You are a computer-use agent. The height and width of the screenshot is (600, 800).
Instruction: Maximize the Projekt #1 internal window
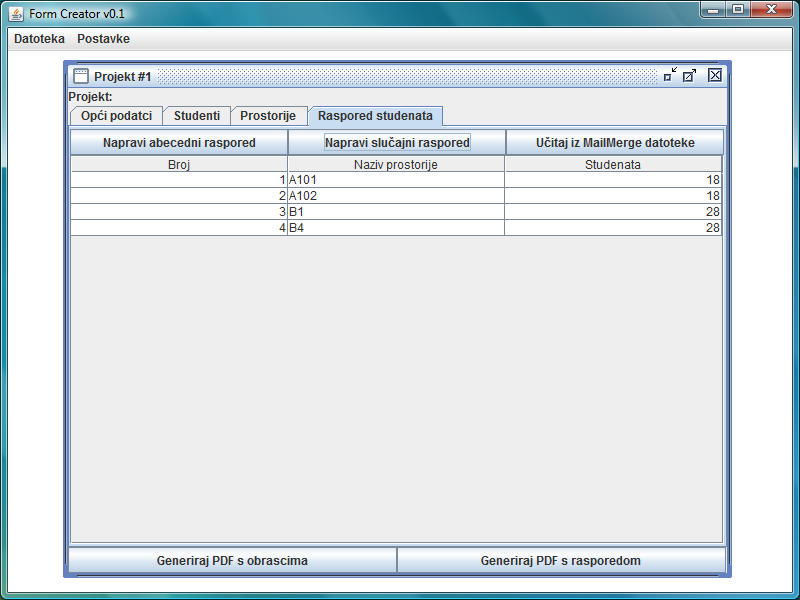(x=690, y=75)
